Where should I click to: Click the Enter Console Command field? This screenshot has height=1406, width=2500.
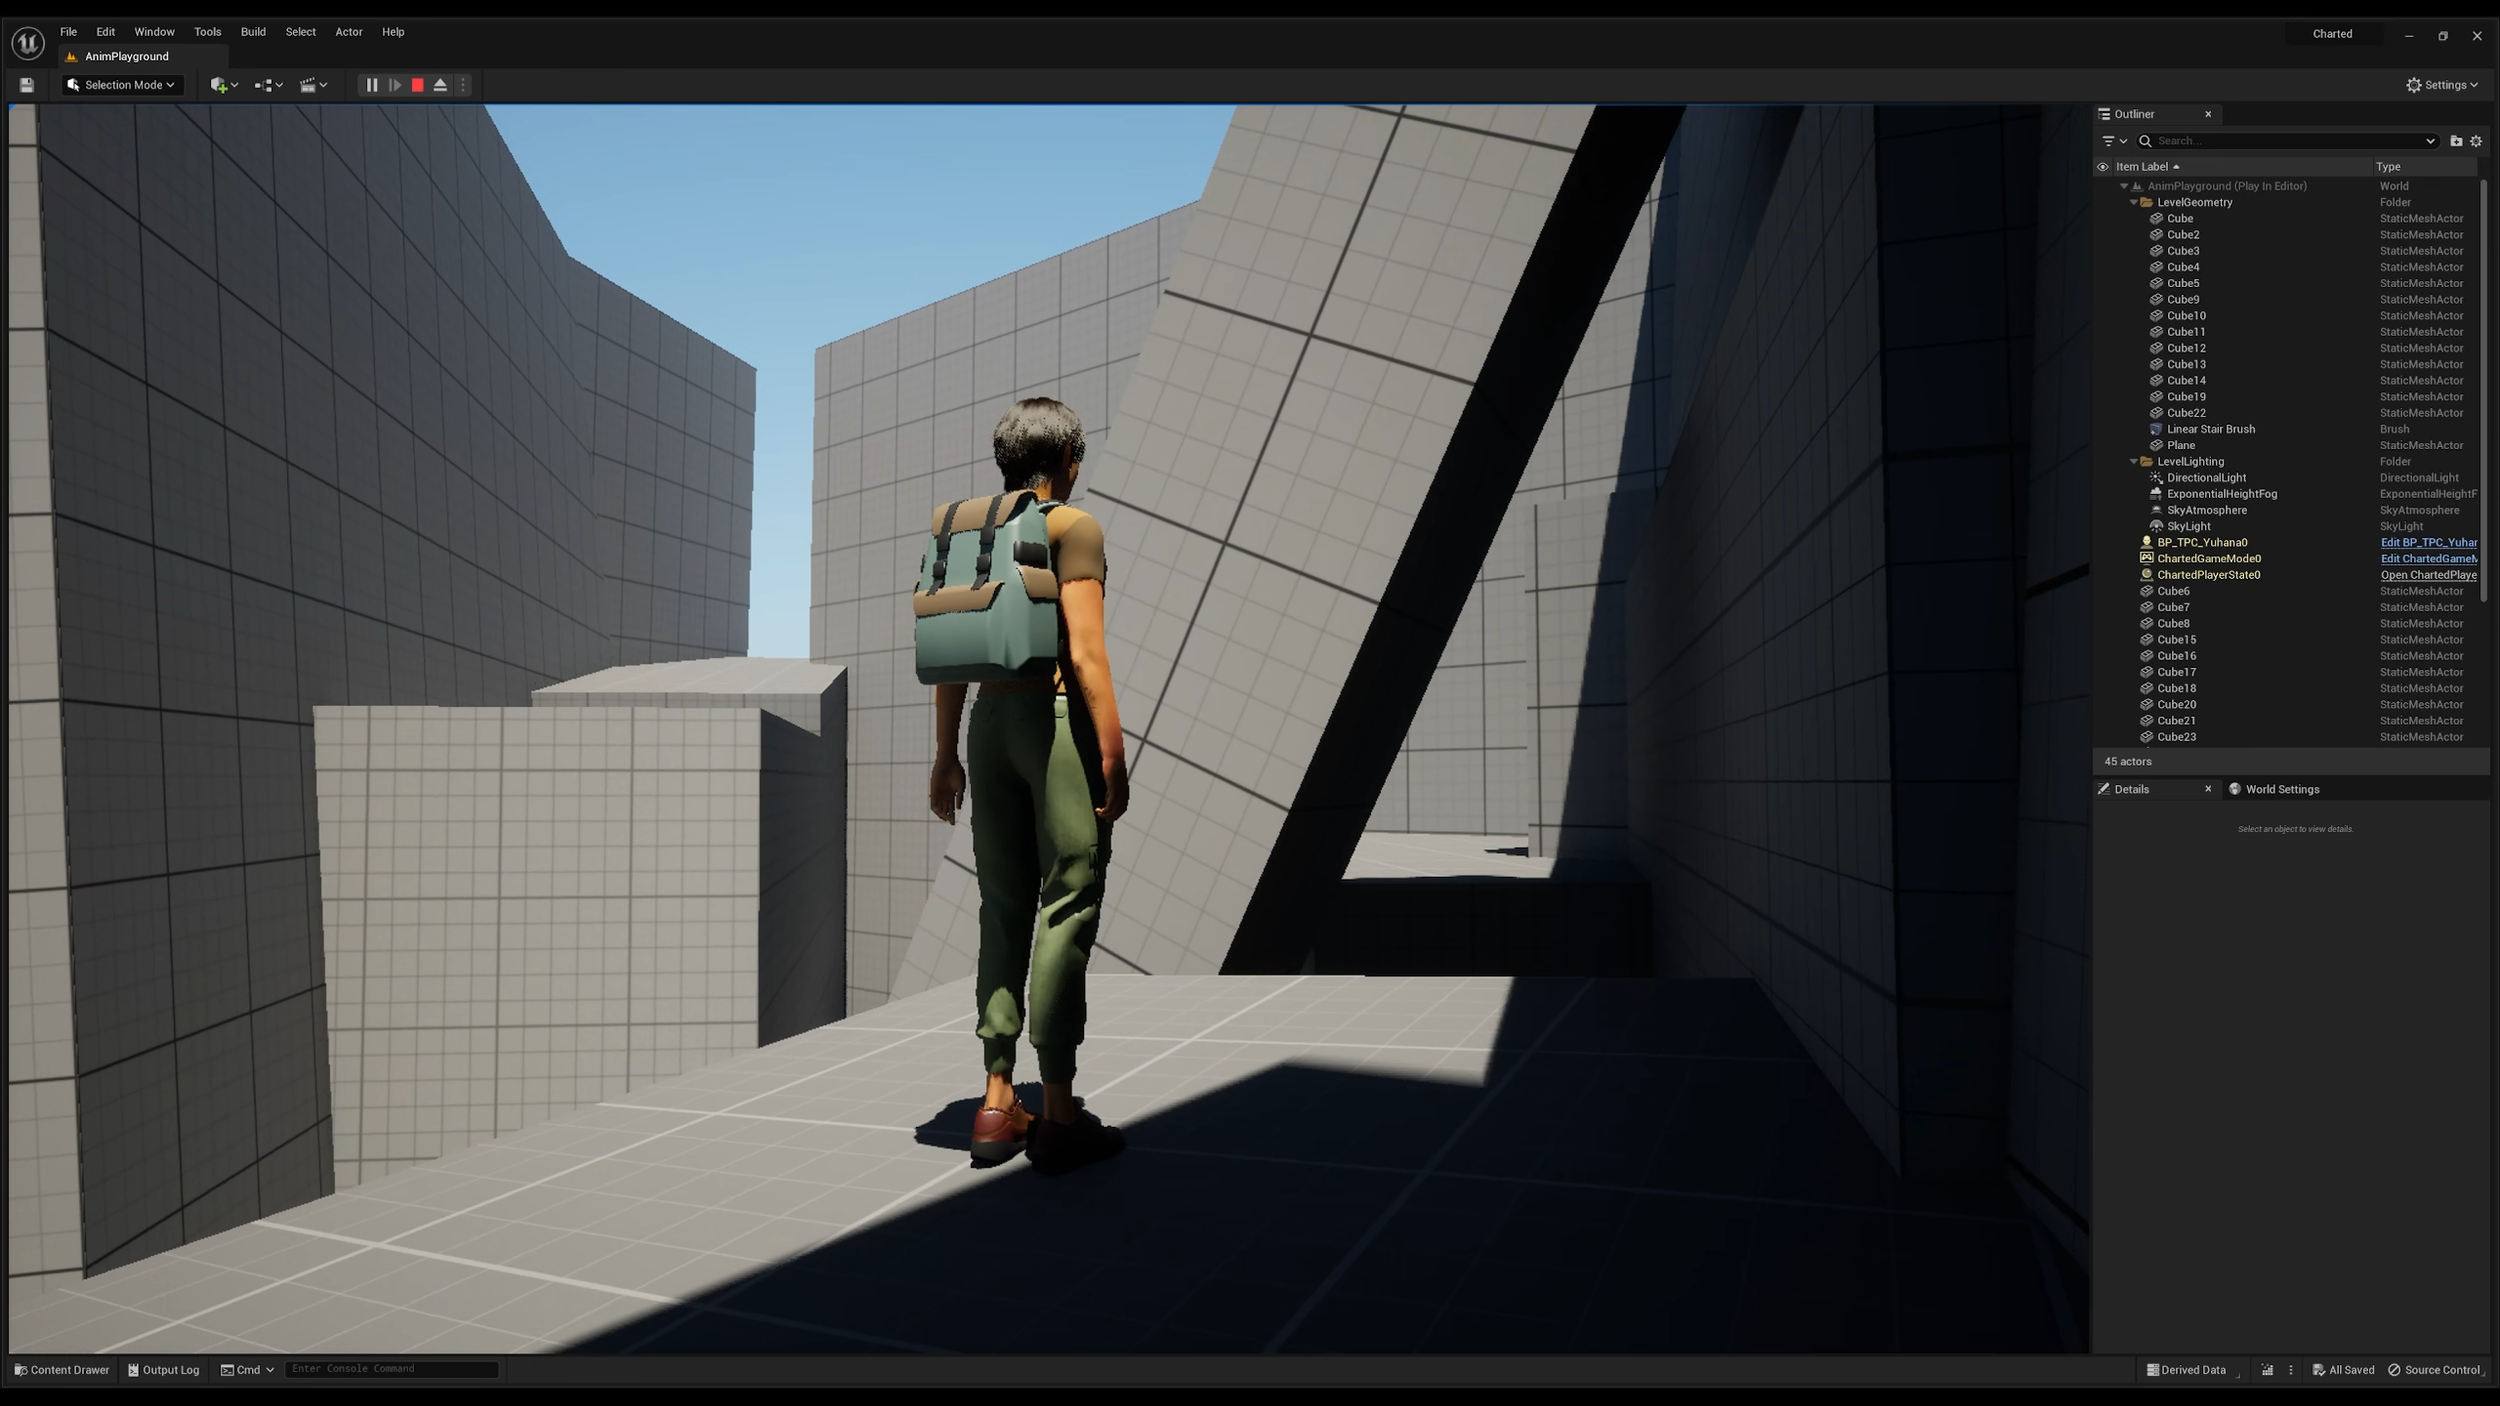coord(390,1369)
